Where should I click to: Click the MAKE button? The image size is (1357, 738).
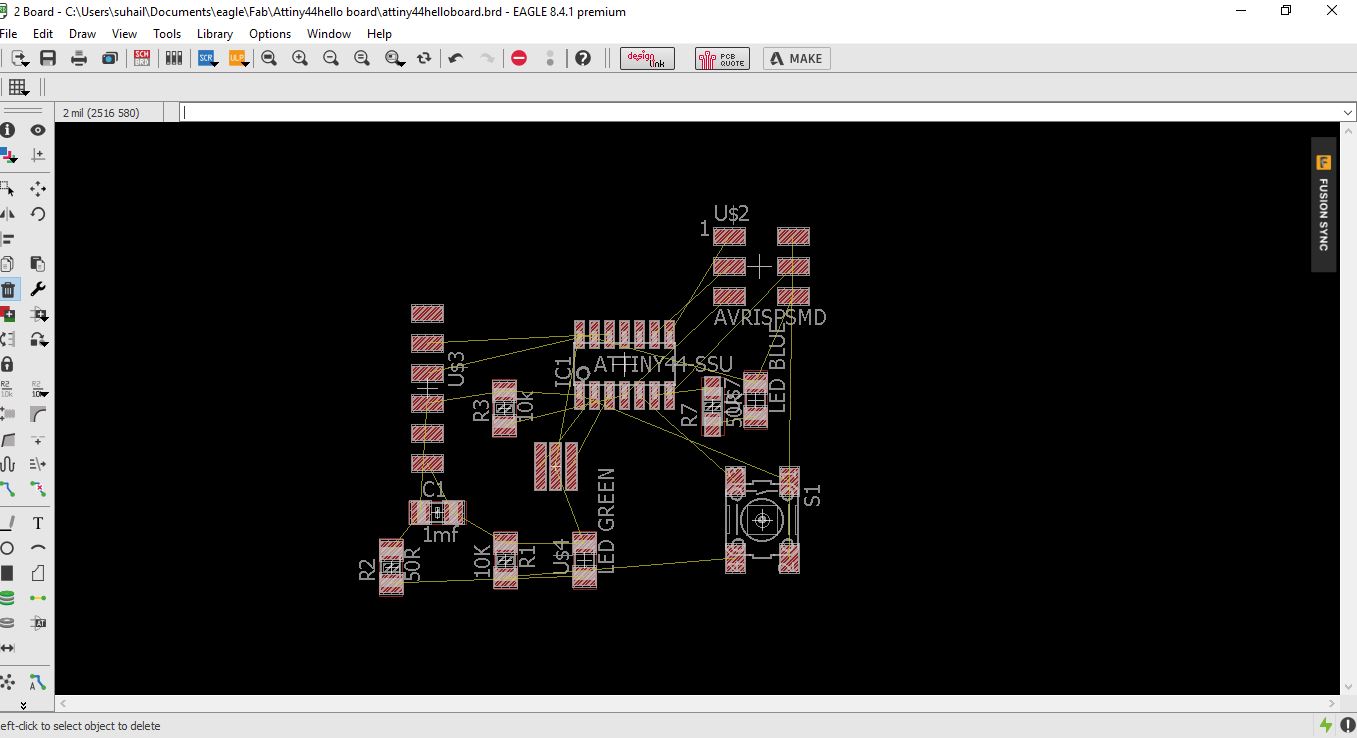[797, 58]
